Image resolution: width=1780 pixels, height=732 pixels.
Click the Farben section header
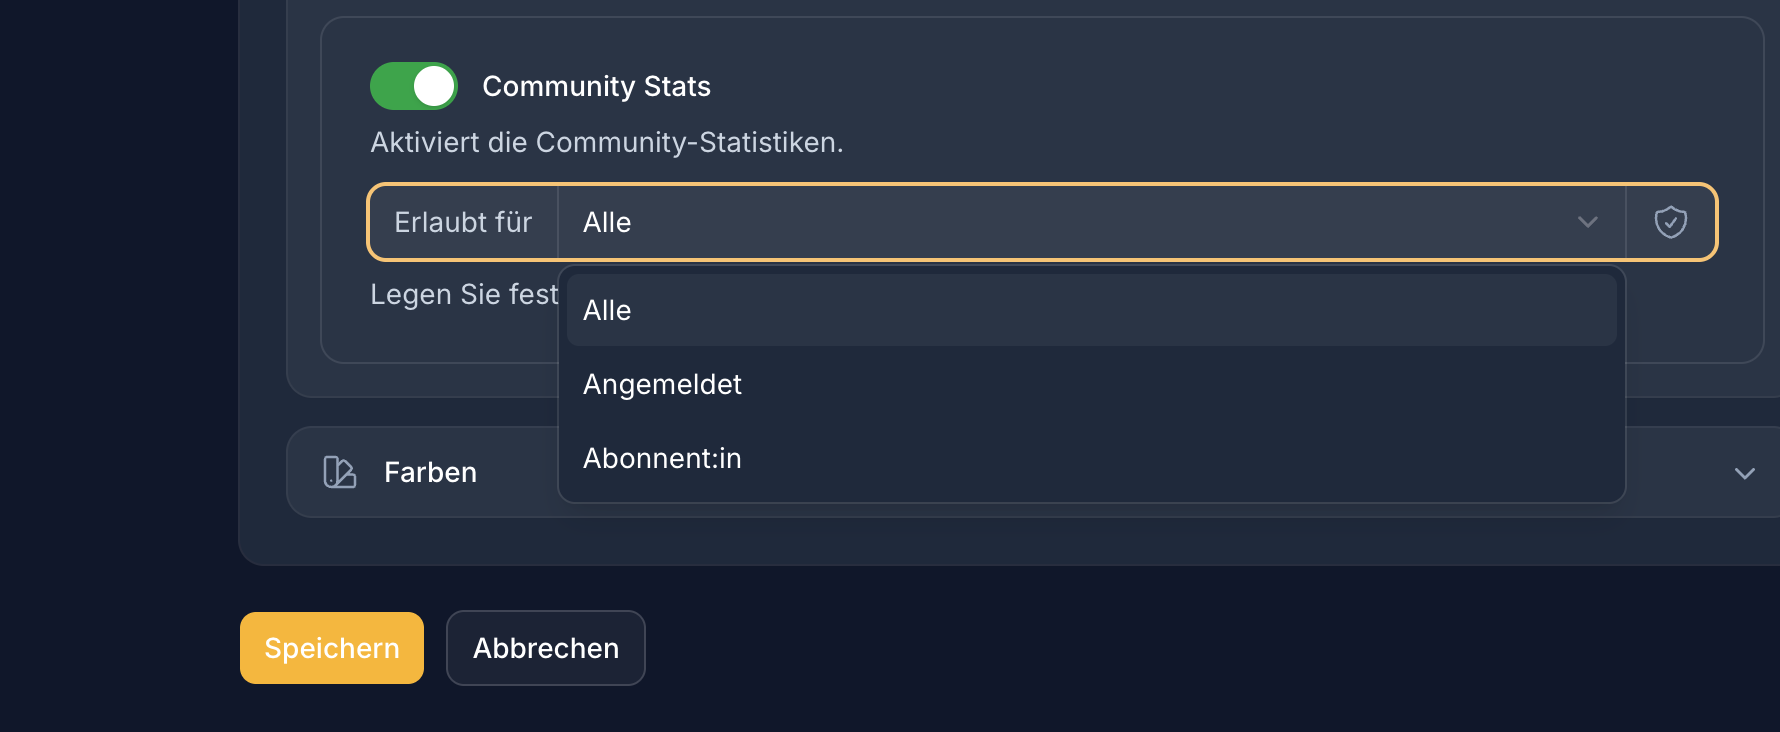[429, 472]
